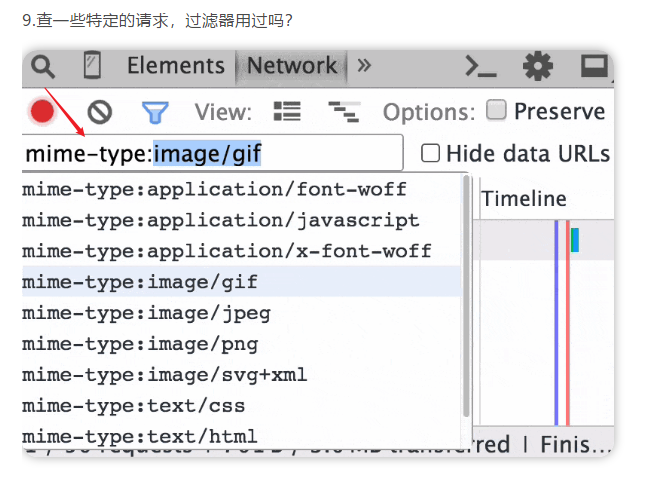Click the magnifier inspect icon
665x479 pixels.
coord(43,67)
